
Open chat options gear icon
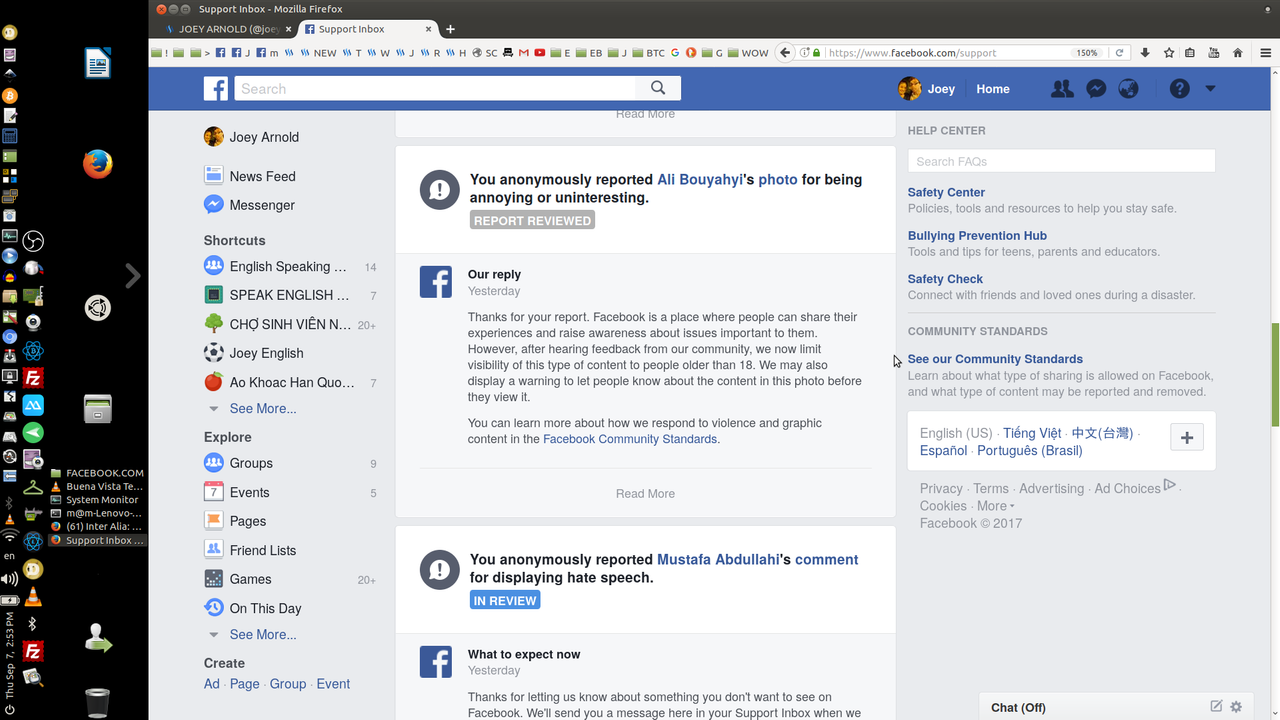[1236, 706]
